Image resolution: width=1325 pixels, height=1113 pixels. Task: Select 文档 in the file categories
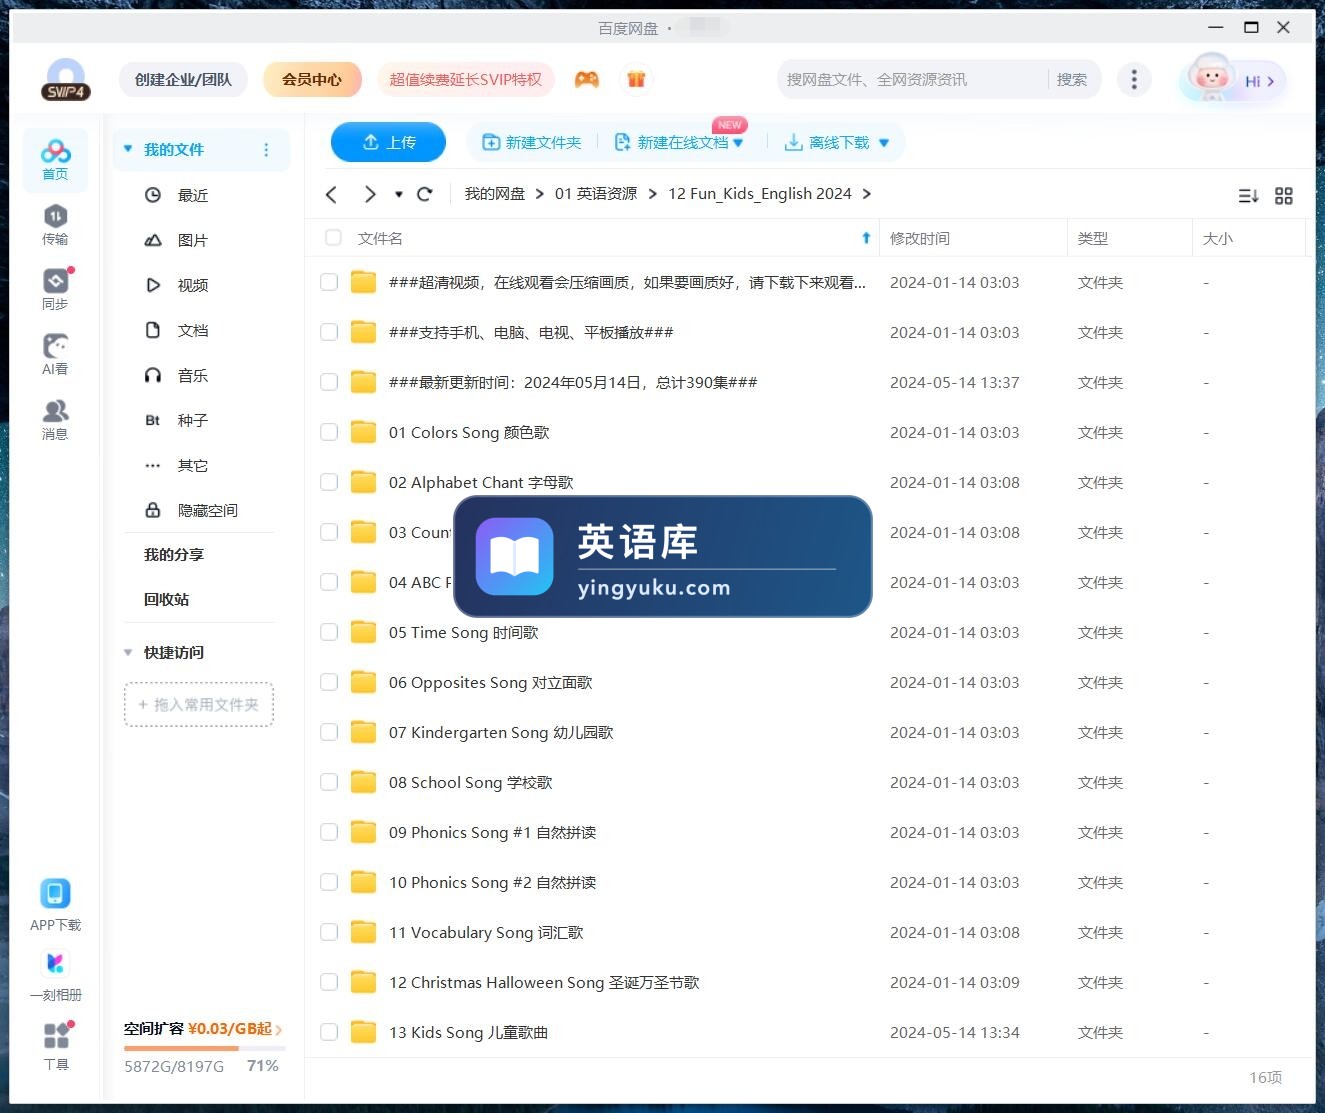point(193,330)
